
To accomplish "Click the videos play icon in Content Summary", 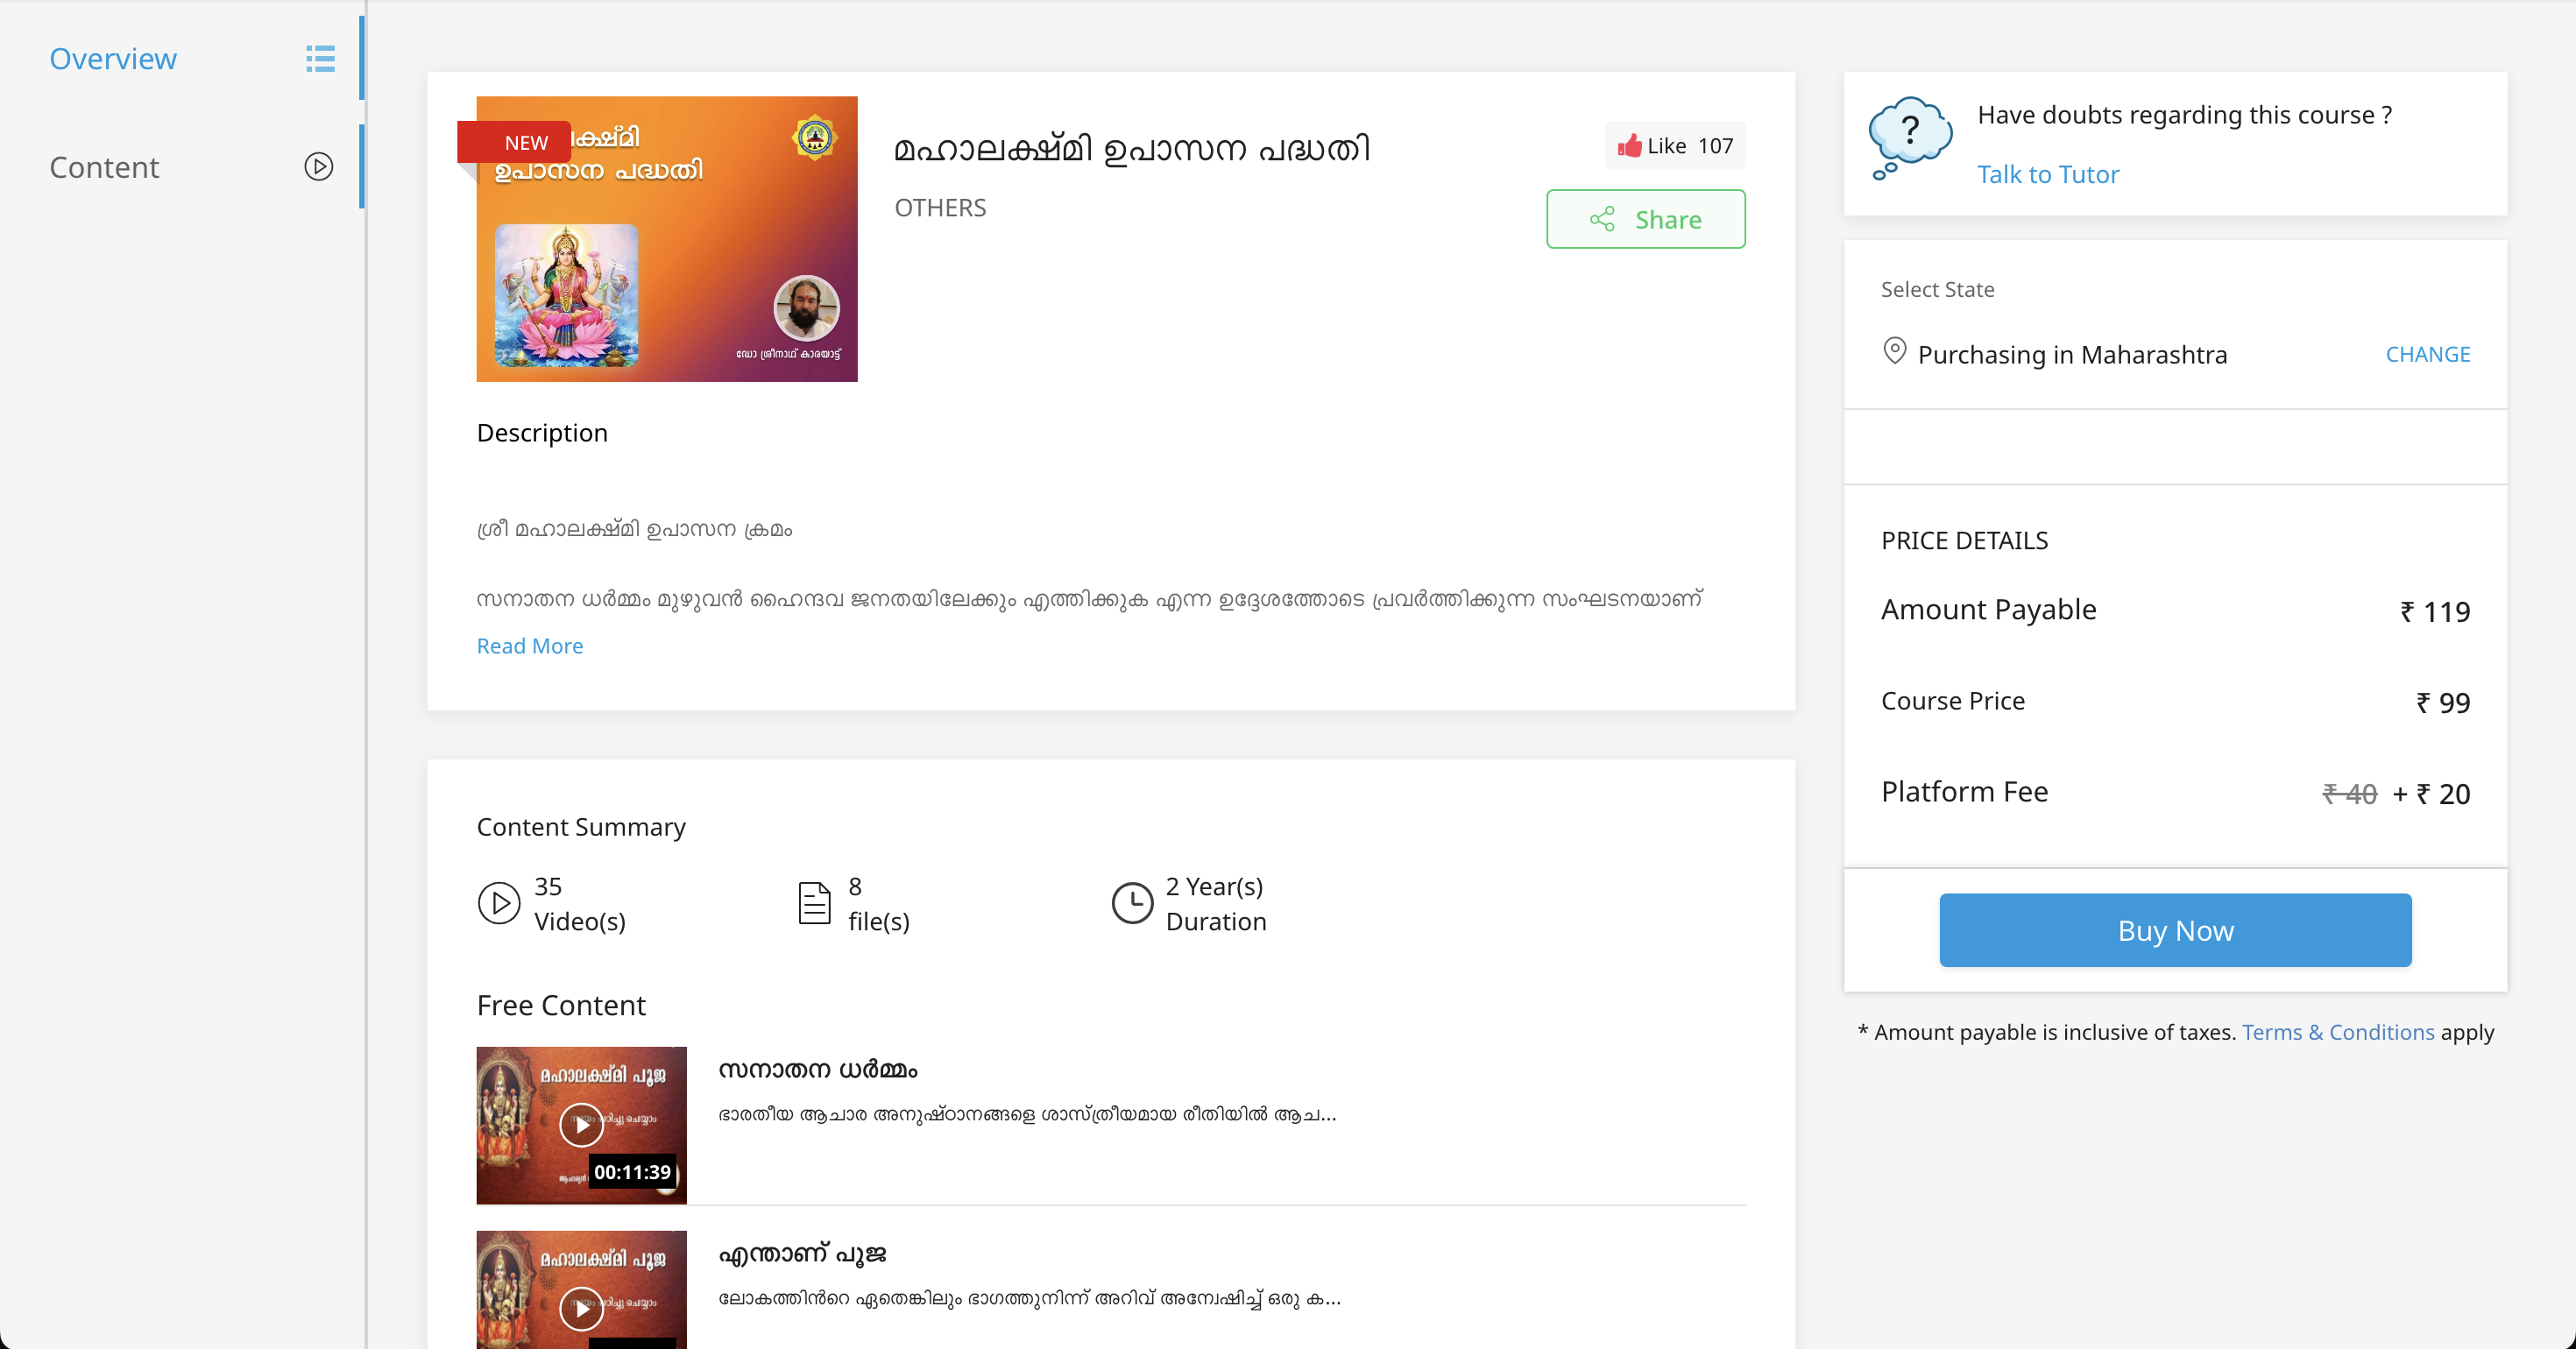I will [x=500, y=902].
